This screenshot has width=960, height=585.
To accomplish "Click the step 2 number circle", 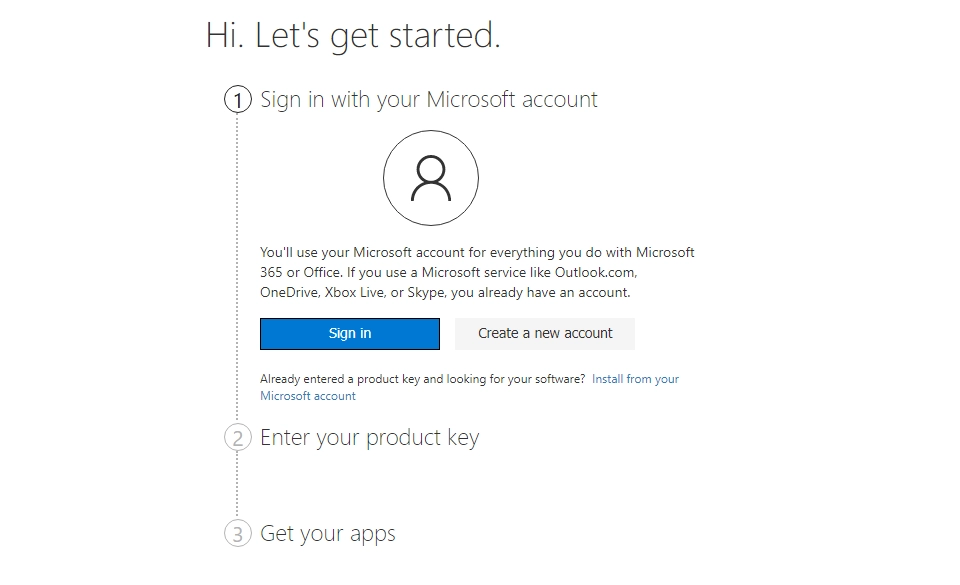I will point(237,438).
